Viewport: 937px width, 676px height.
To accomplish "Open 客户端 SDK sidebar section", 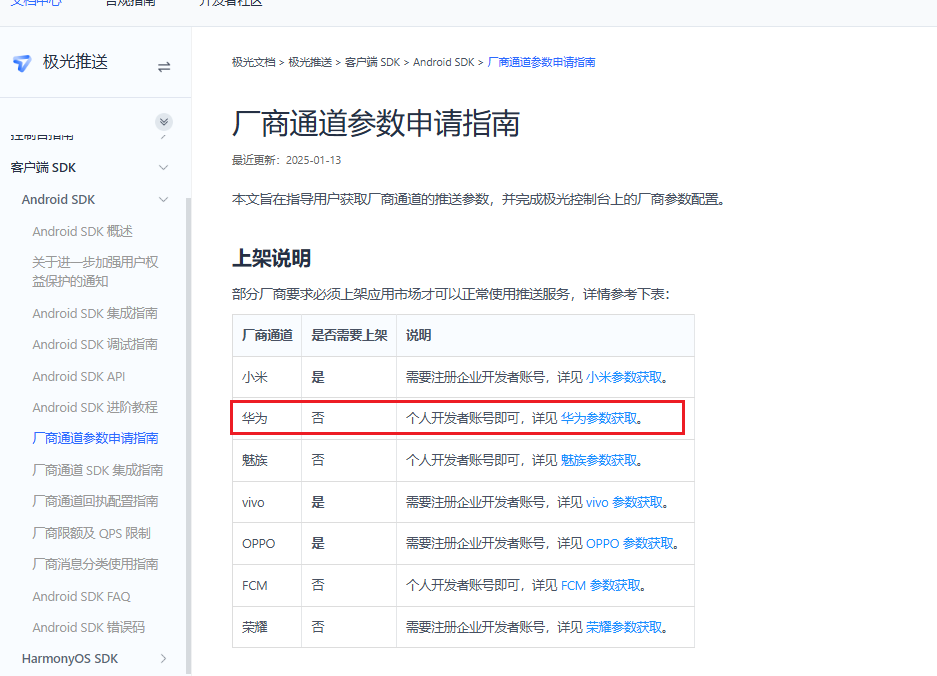I will pyautogui.click(x=43, y=167).
